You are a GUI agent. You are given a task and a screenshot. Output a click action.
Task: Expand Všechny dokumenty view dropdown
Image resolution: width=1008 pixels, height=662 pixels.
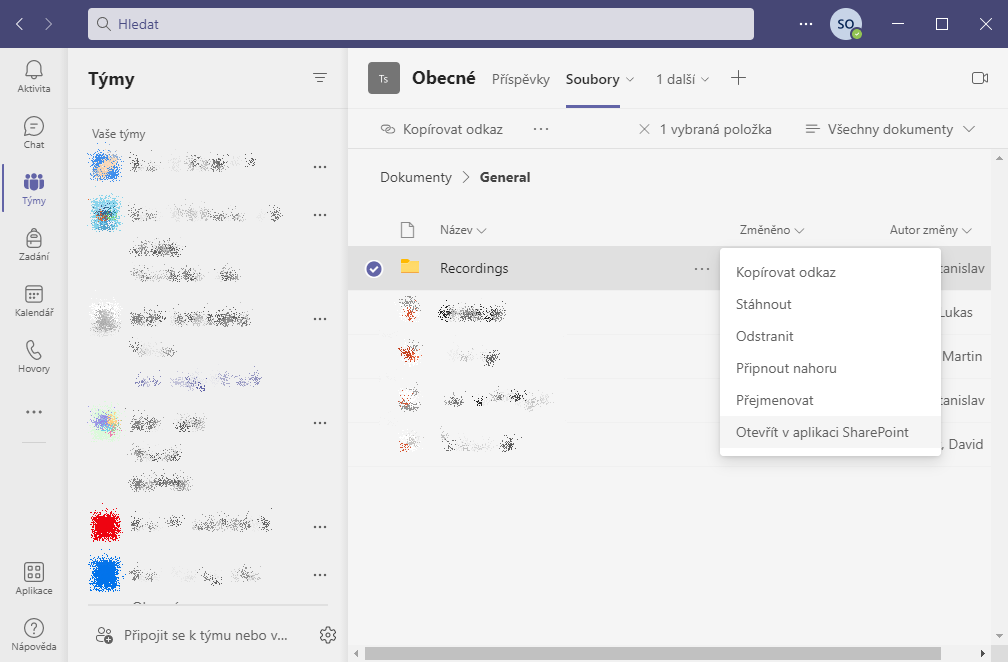(890, 129)
